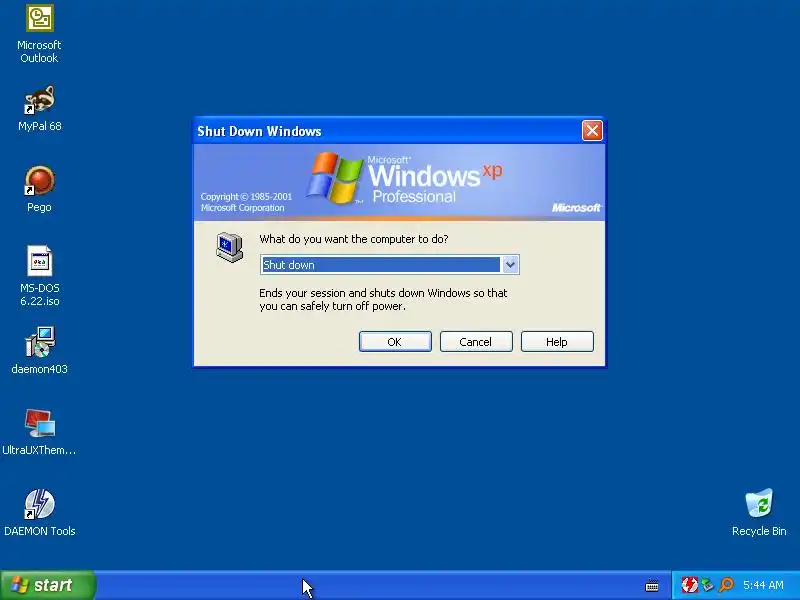The width and height of the screenshot is (800, 600).
Task: Open the Start menu
Action: point(47,585)
